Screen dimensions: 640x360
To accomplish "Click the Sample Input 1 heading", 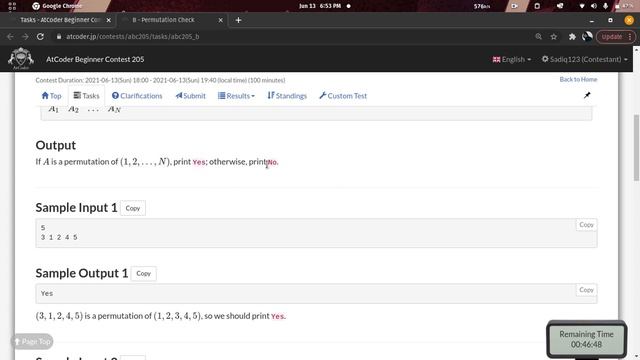I will click(x=76, y=207).
